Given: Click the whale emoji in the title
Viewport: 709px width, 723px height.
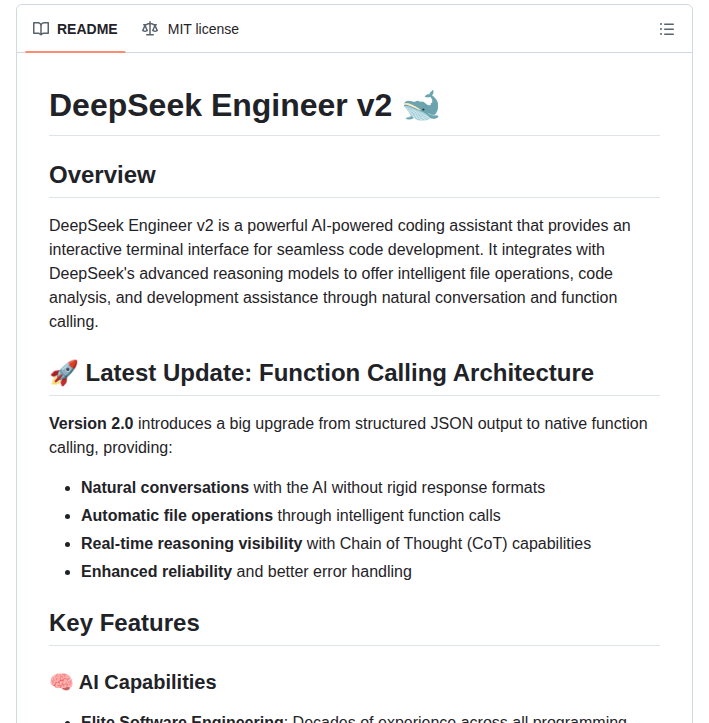Looking at the screenshot, I should point(421,105).
